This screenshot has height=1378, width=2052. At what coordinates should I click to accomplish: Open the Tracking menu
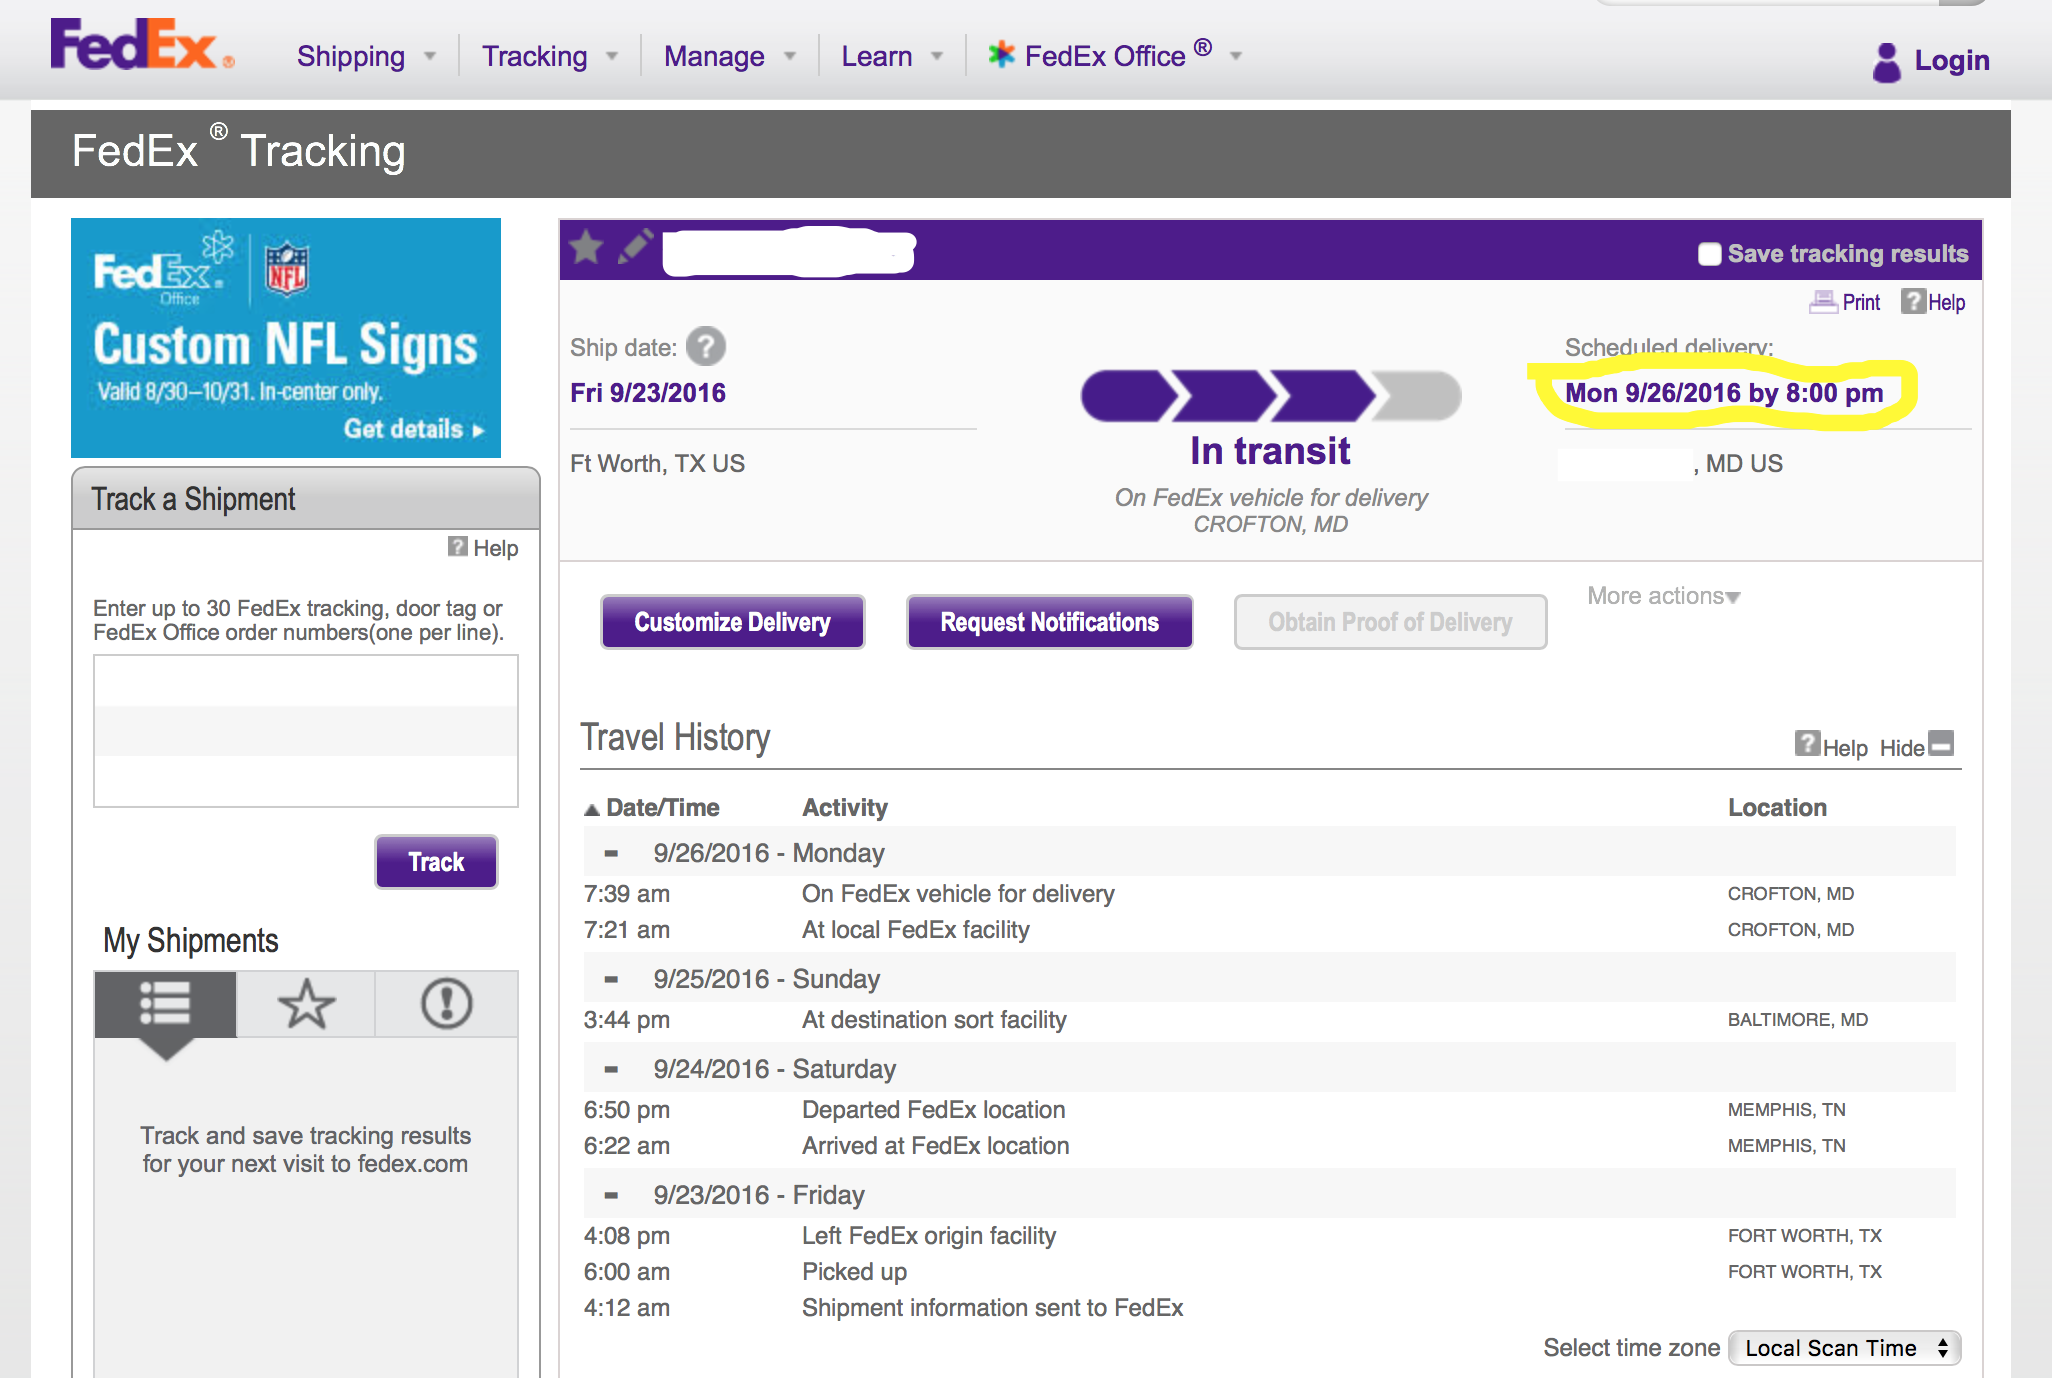[550, 56]
